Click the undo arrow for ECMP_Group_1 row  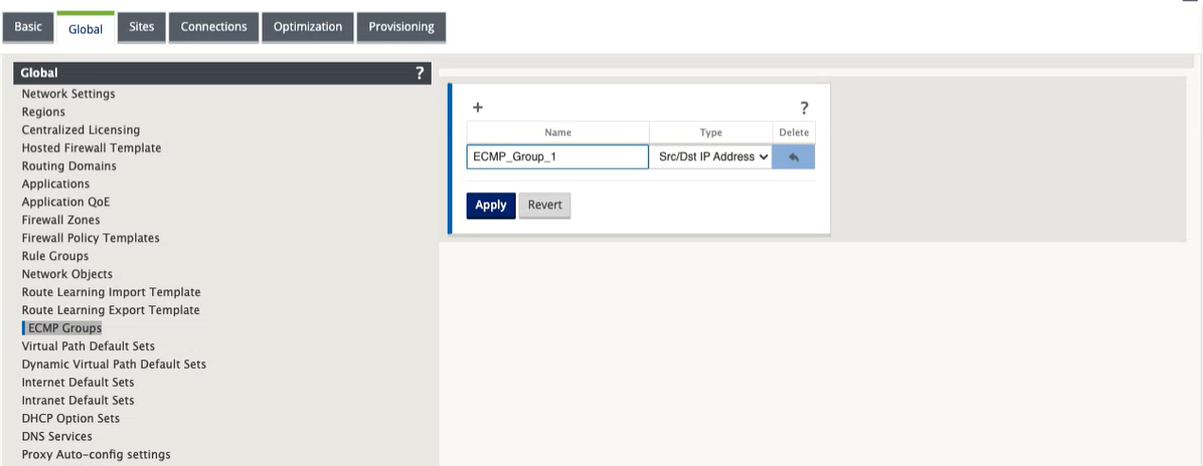tap(793, 157)
